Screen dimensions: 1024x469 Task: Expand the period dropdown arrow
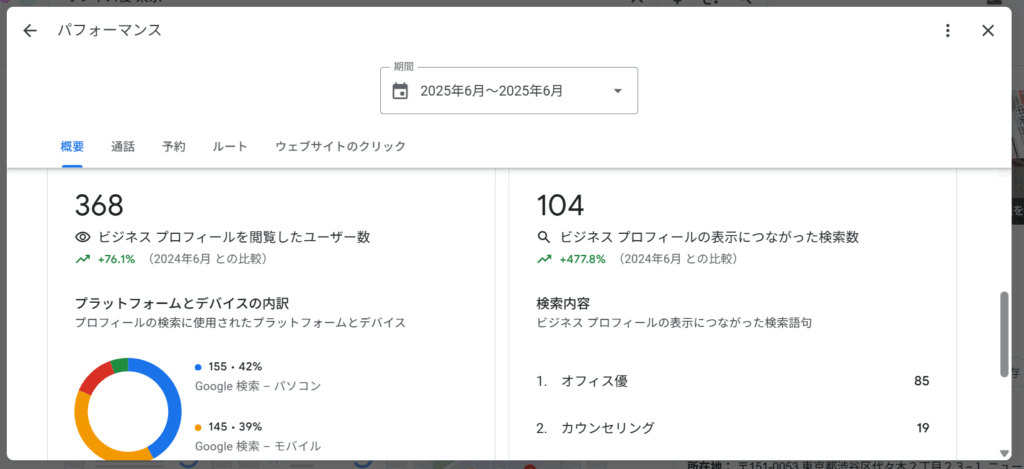(617, 91)
